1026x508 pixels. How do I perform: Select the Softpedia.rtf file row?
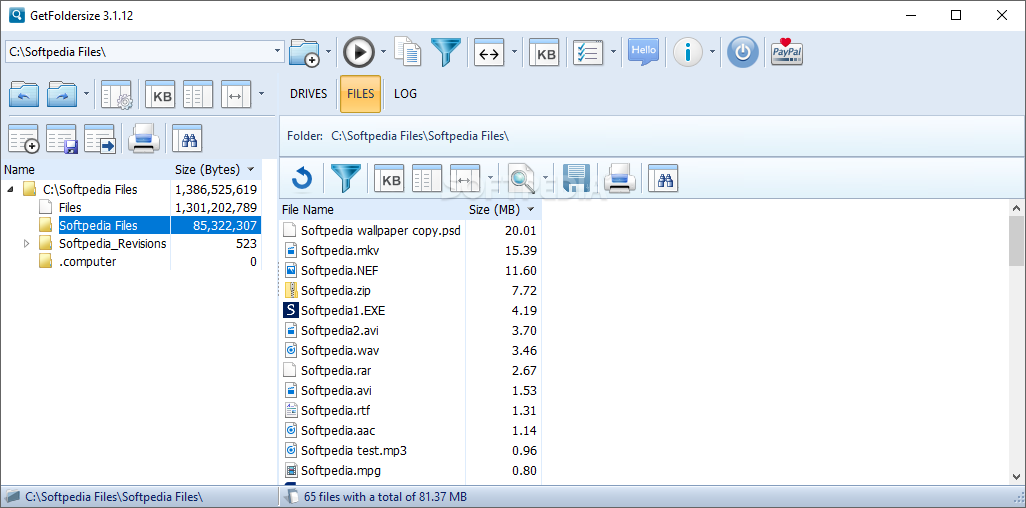point(410,410)
